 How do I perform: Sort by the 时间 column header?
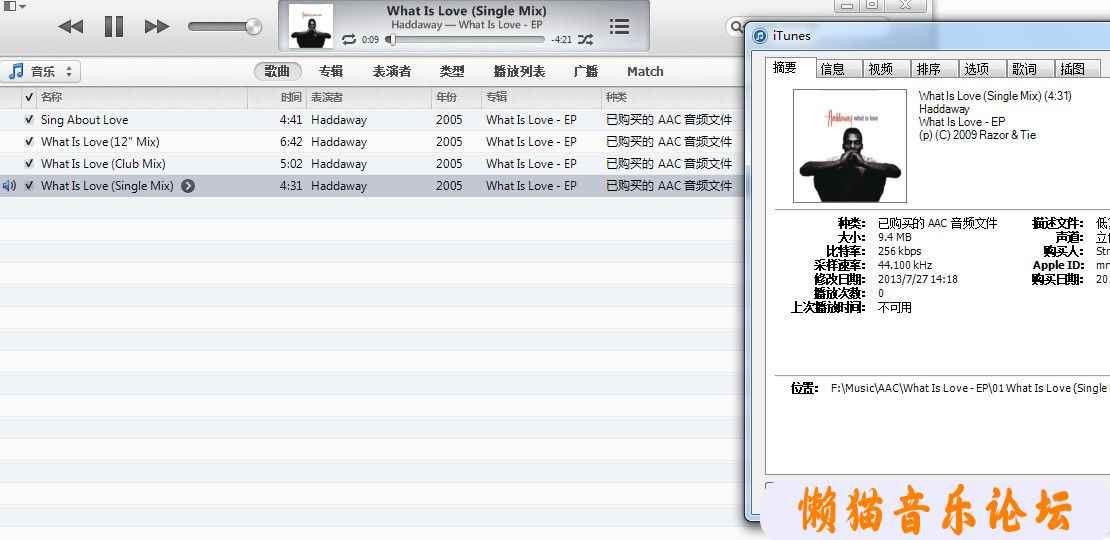tap(276, 97)
